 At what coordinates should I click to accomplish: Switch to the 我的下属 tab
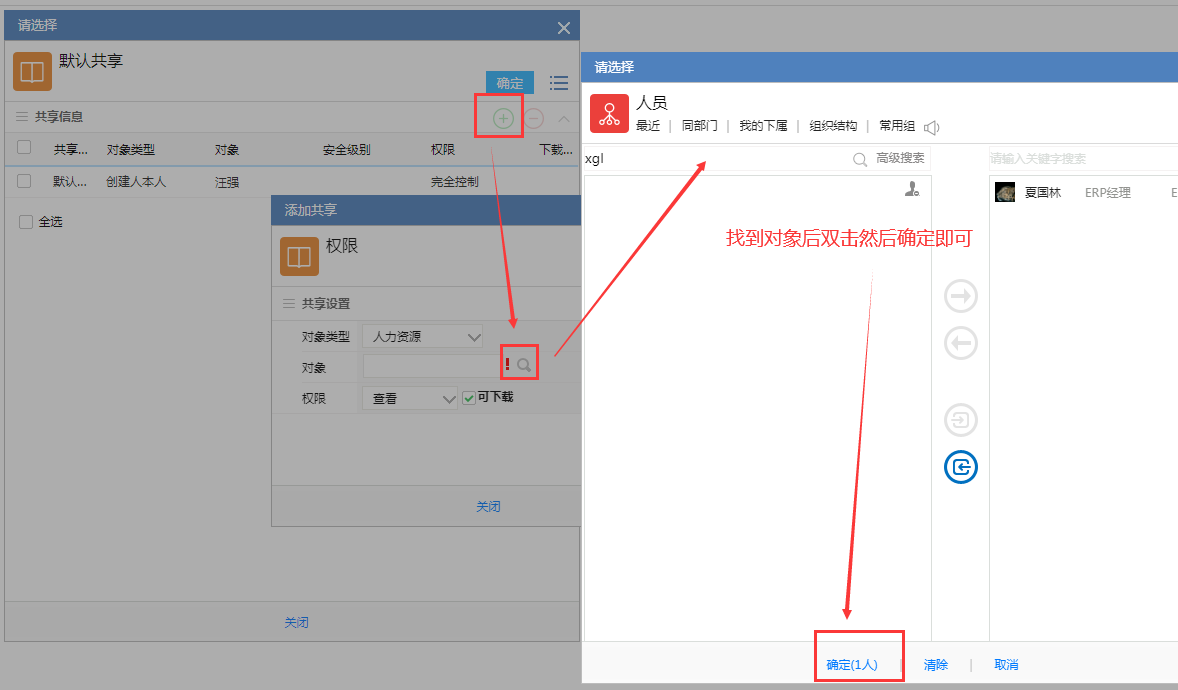tap(763, 126)
